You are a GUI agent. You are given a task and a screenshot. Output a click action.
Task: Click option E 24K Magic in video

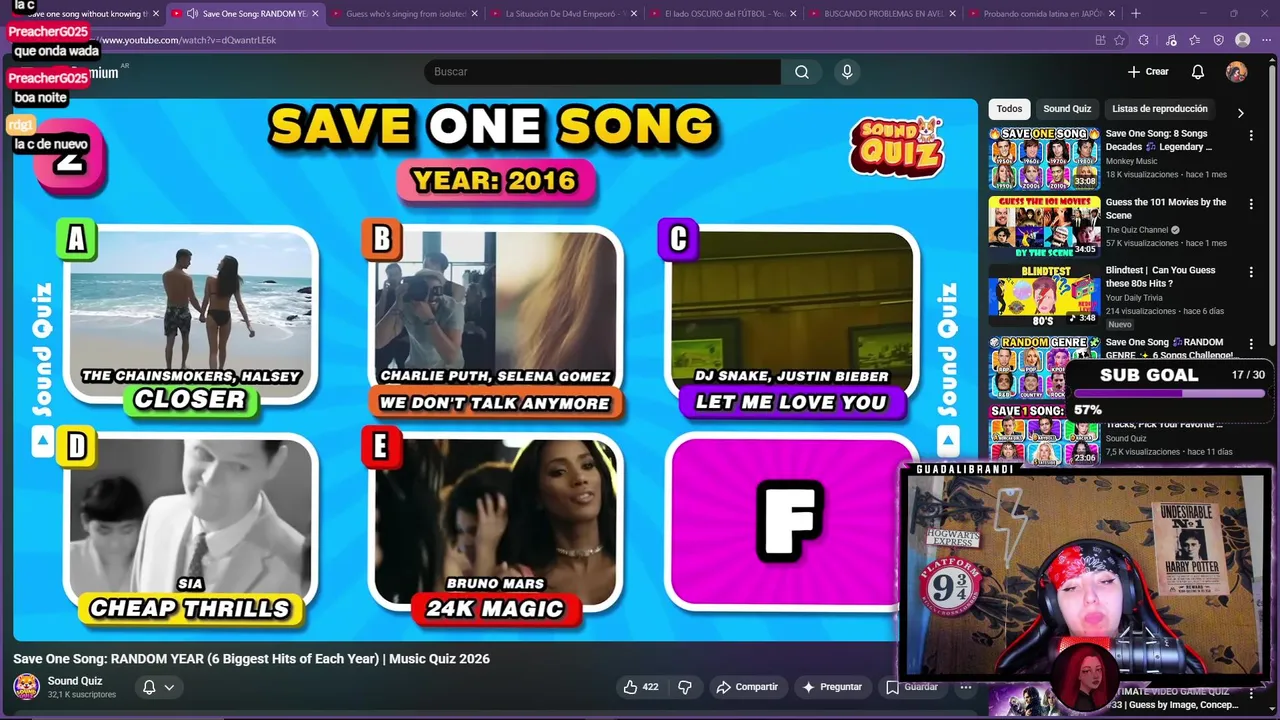tap(495, 530)
